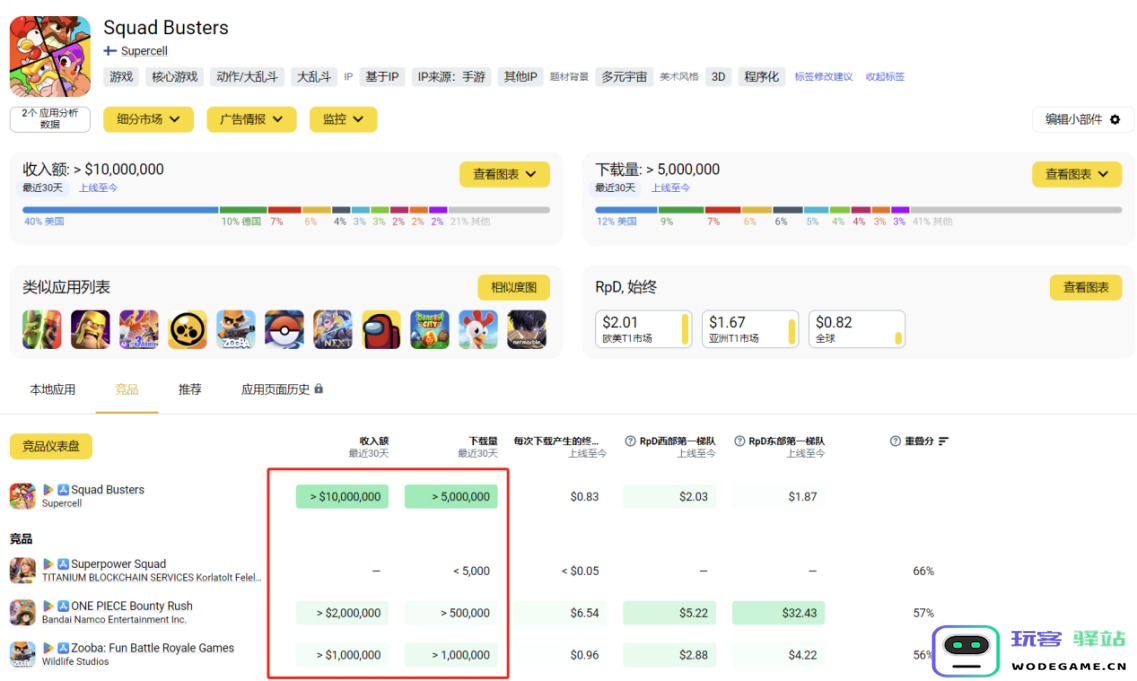Click the 大乱斗 tag
1137x681 pixels.
click(x=314, y=76)
